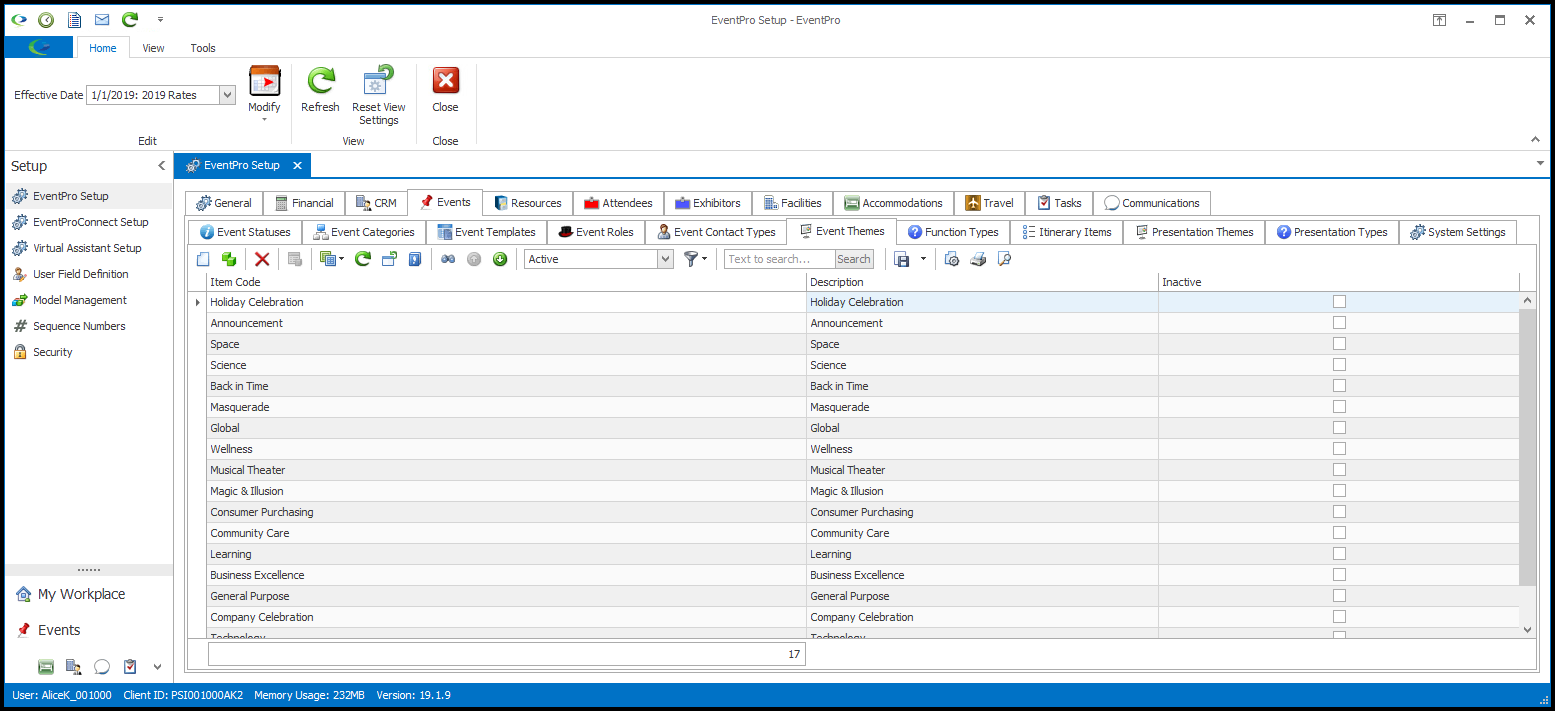Click the envelope mail icon in title bar
This screenshot has height=711, width=1555.
click(x=102, y=20)
